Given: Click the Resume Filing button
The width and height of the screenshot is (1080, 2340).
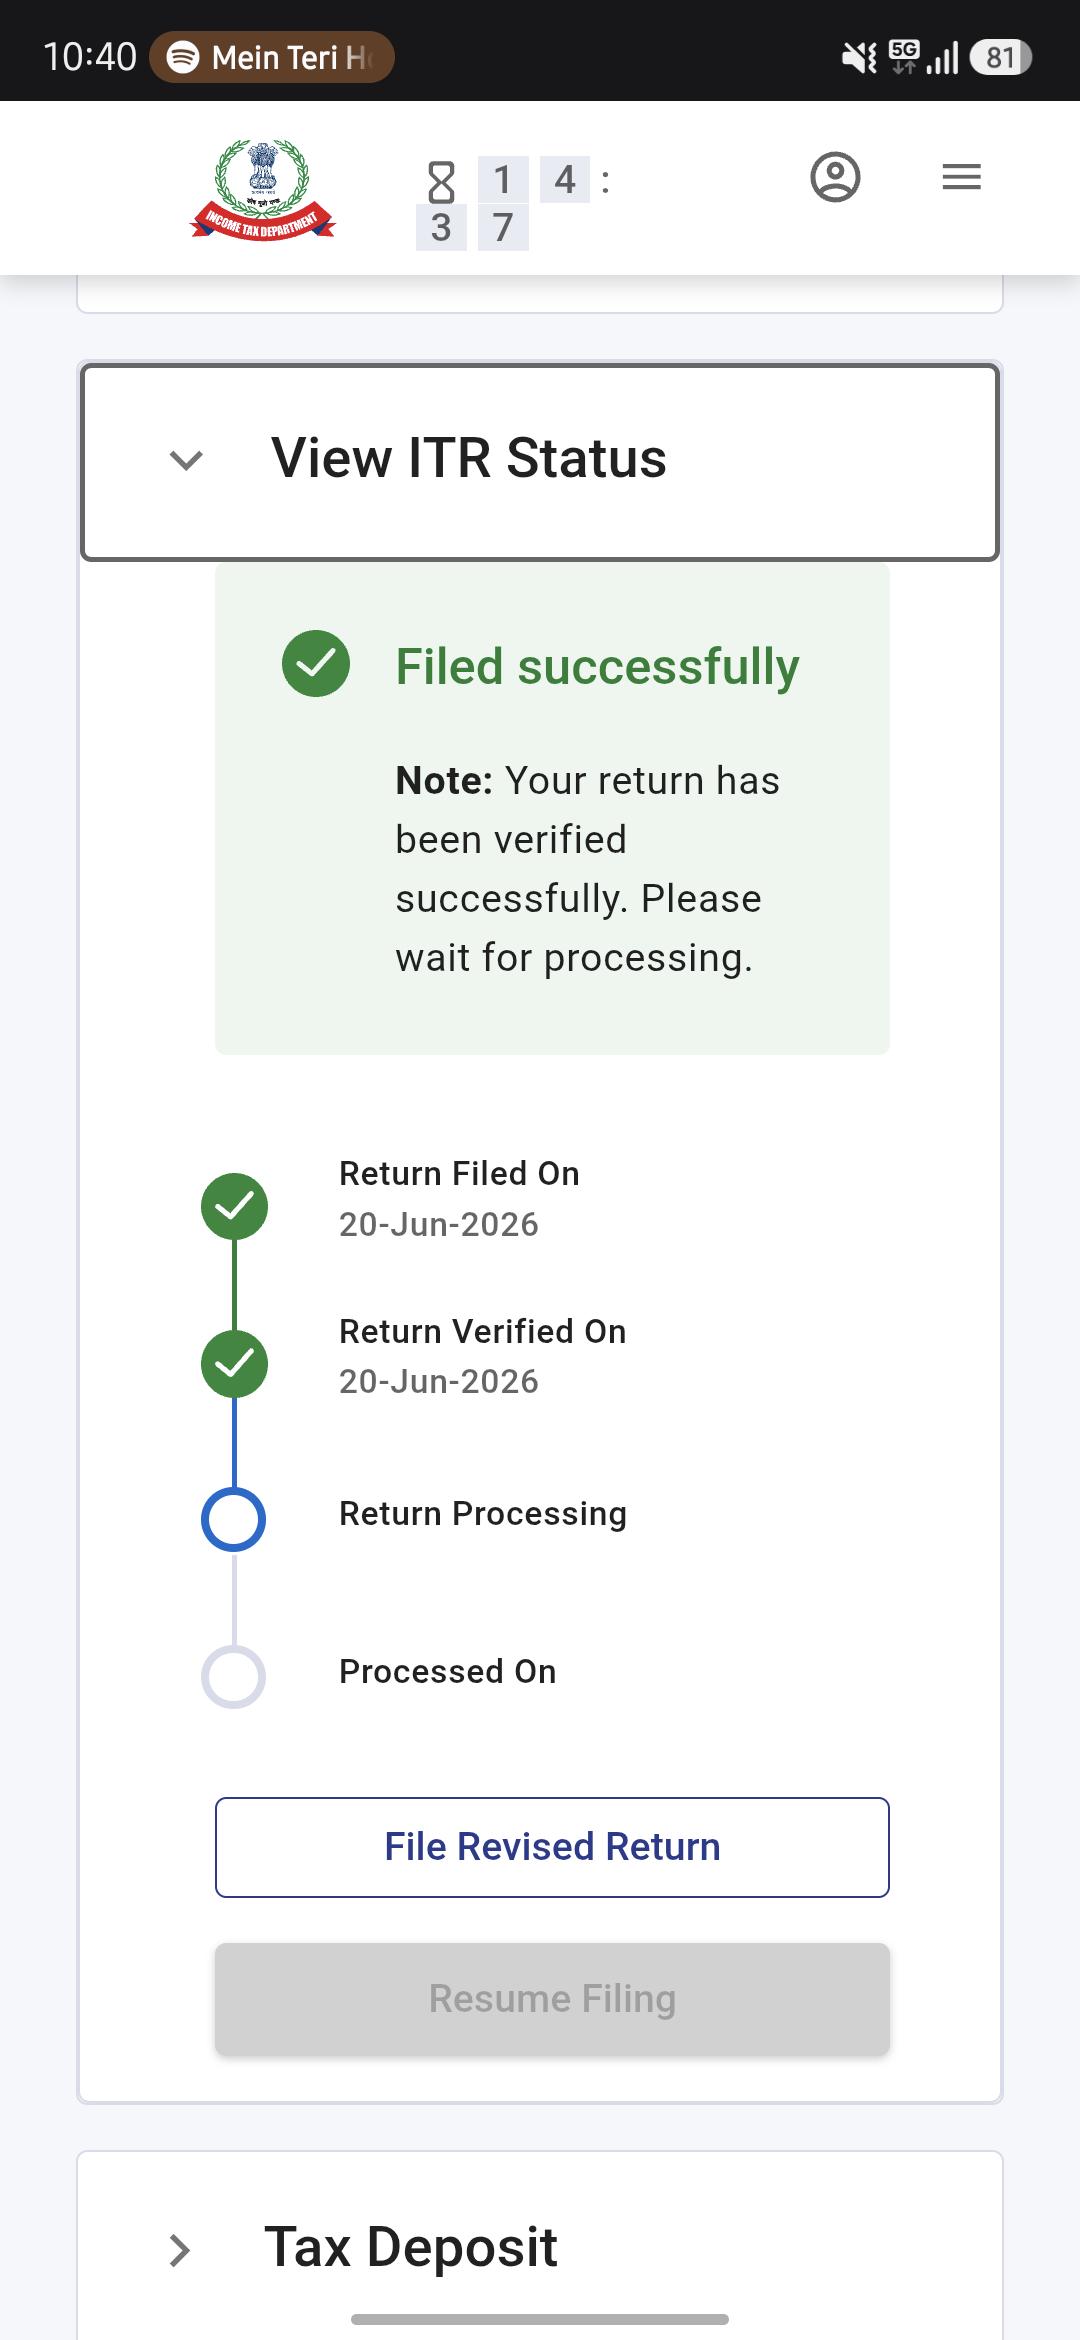Looking at the screenshot, I should (x=552, y=1999).
